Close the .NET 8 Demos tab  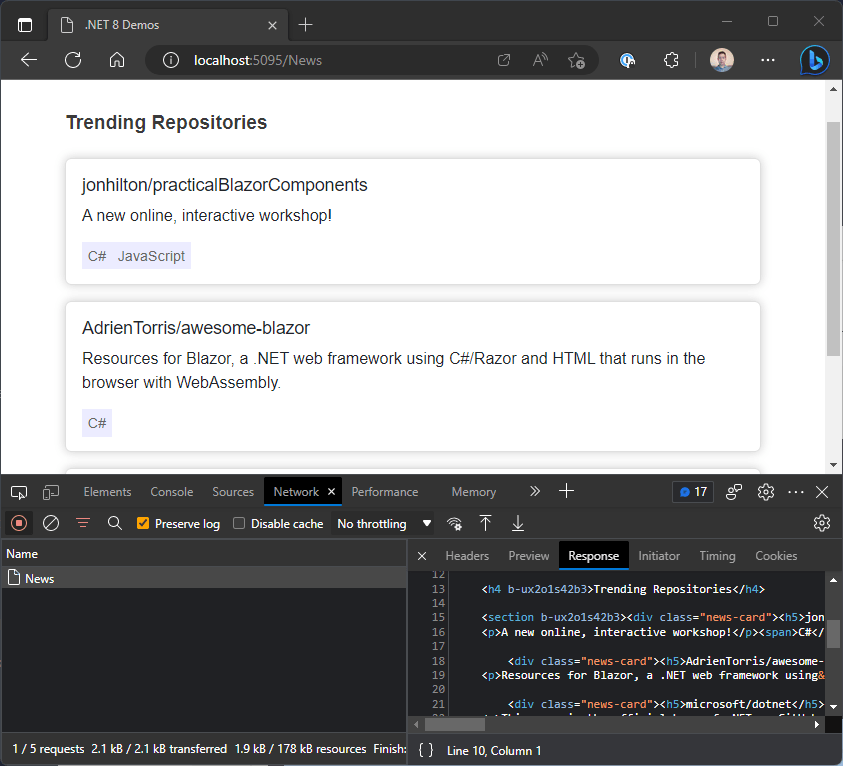pos(273,25)
